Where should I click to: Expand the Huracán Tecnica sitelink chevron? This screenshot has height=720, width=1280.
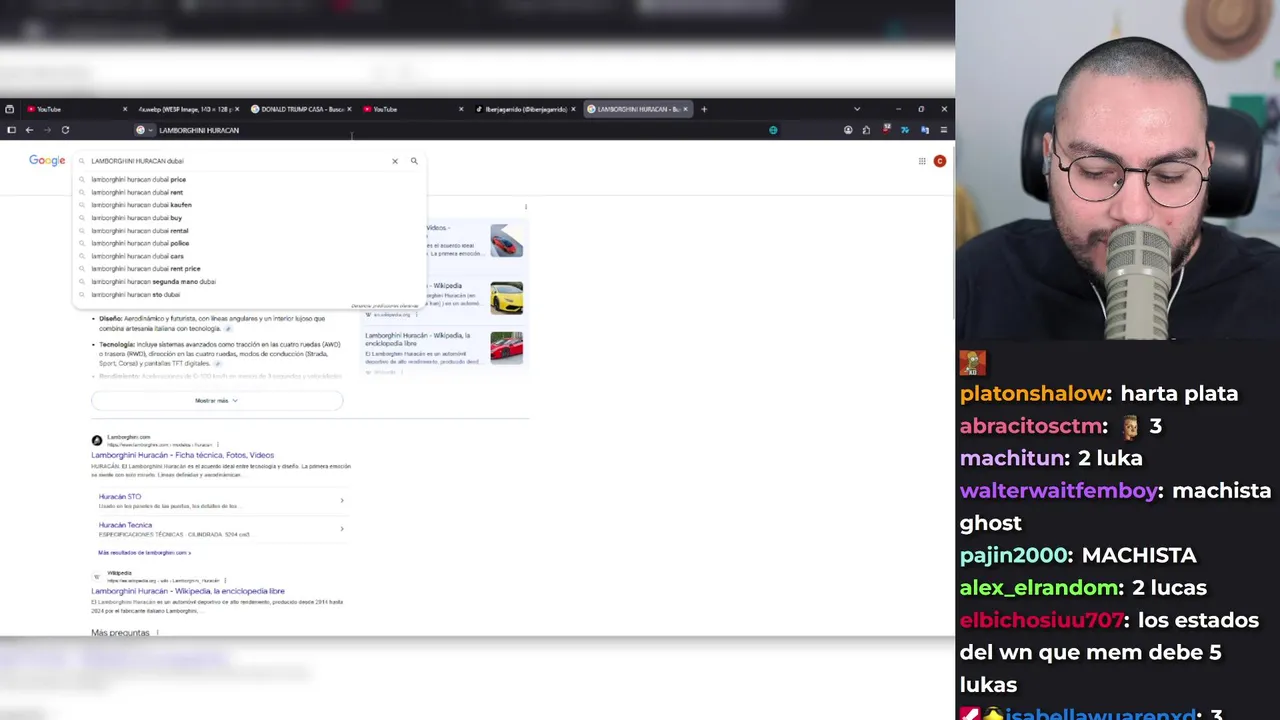click(x=342, y=529)
